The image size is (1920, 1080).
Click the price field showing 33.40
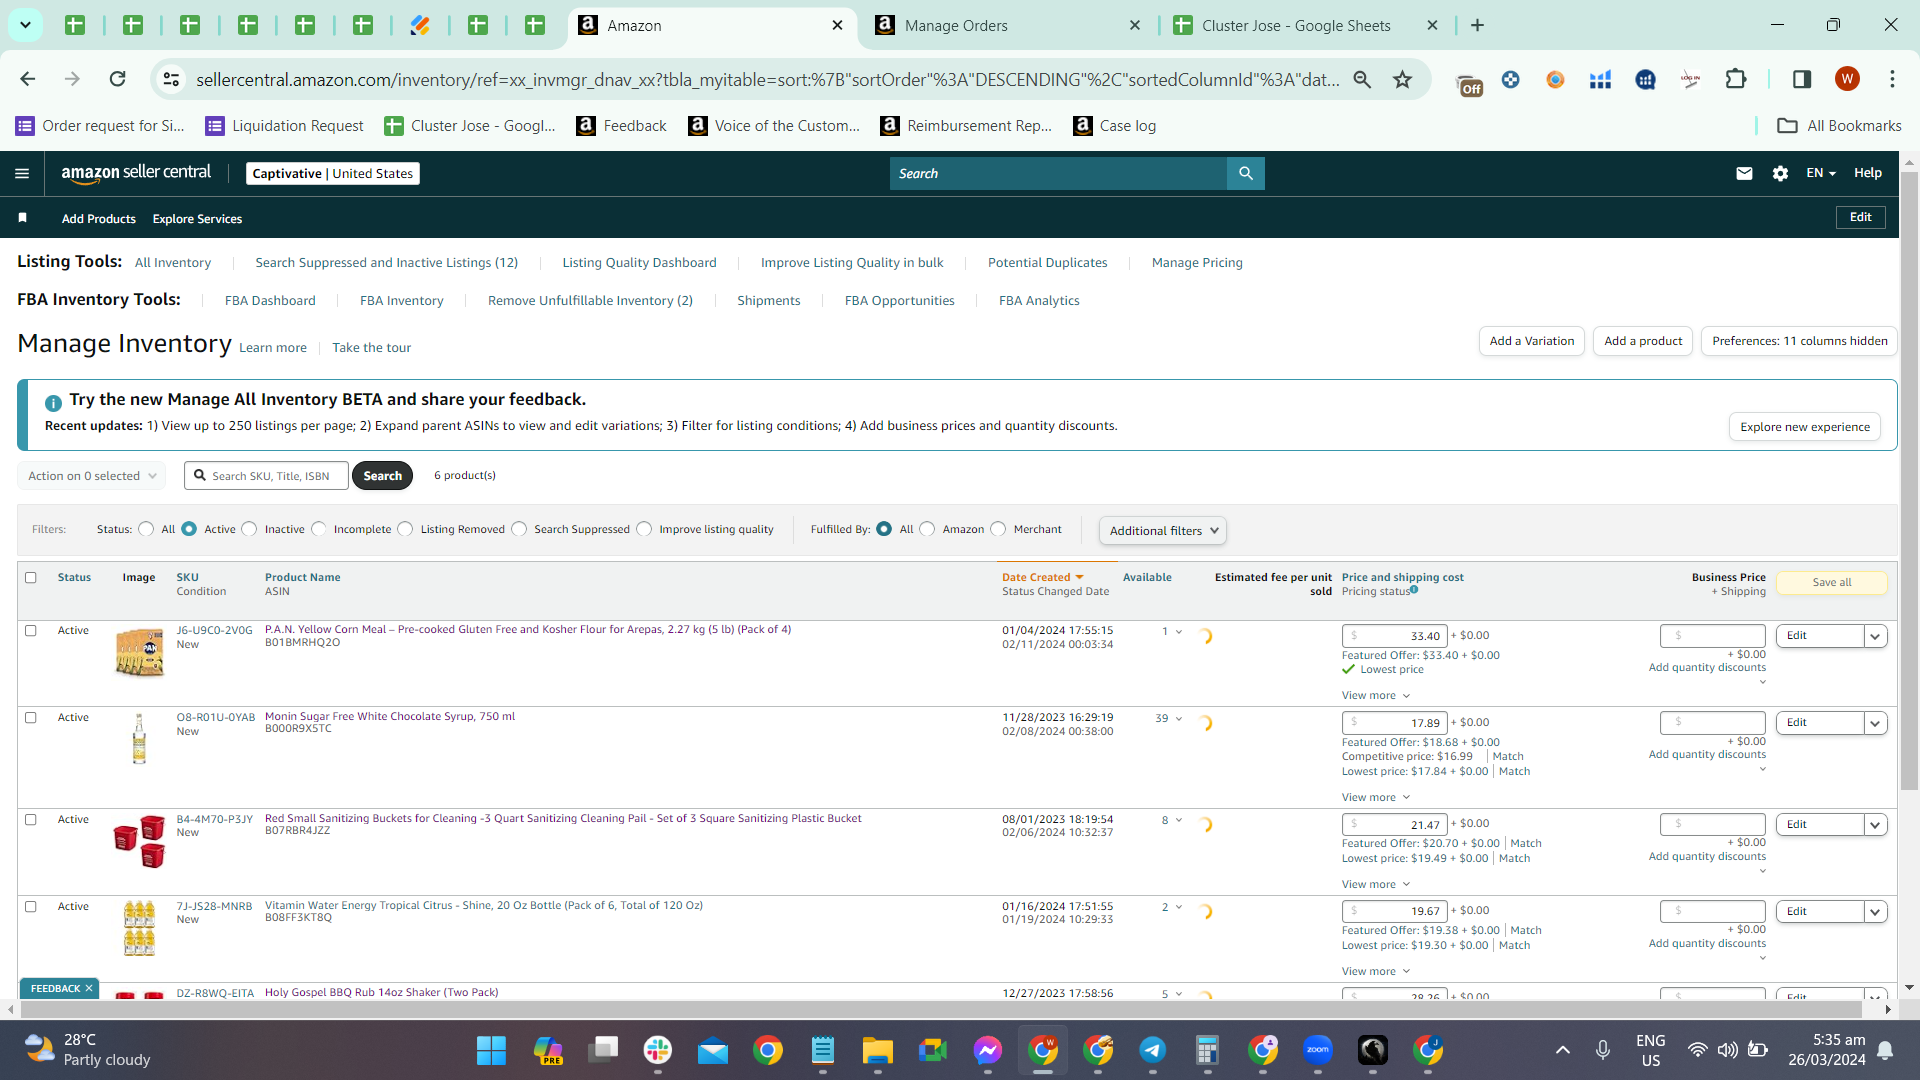pyautogui.click(x=1394, y=636)
